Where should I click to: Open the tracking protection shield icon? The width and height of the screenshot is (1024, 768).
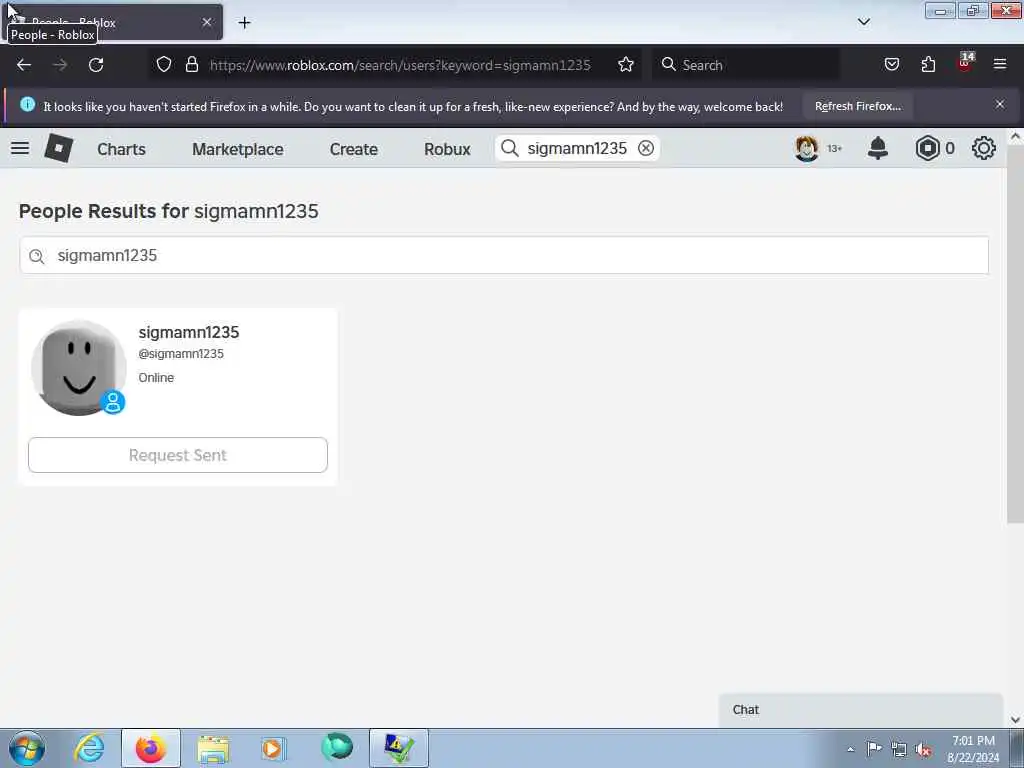pos(164,64)
